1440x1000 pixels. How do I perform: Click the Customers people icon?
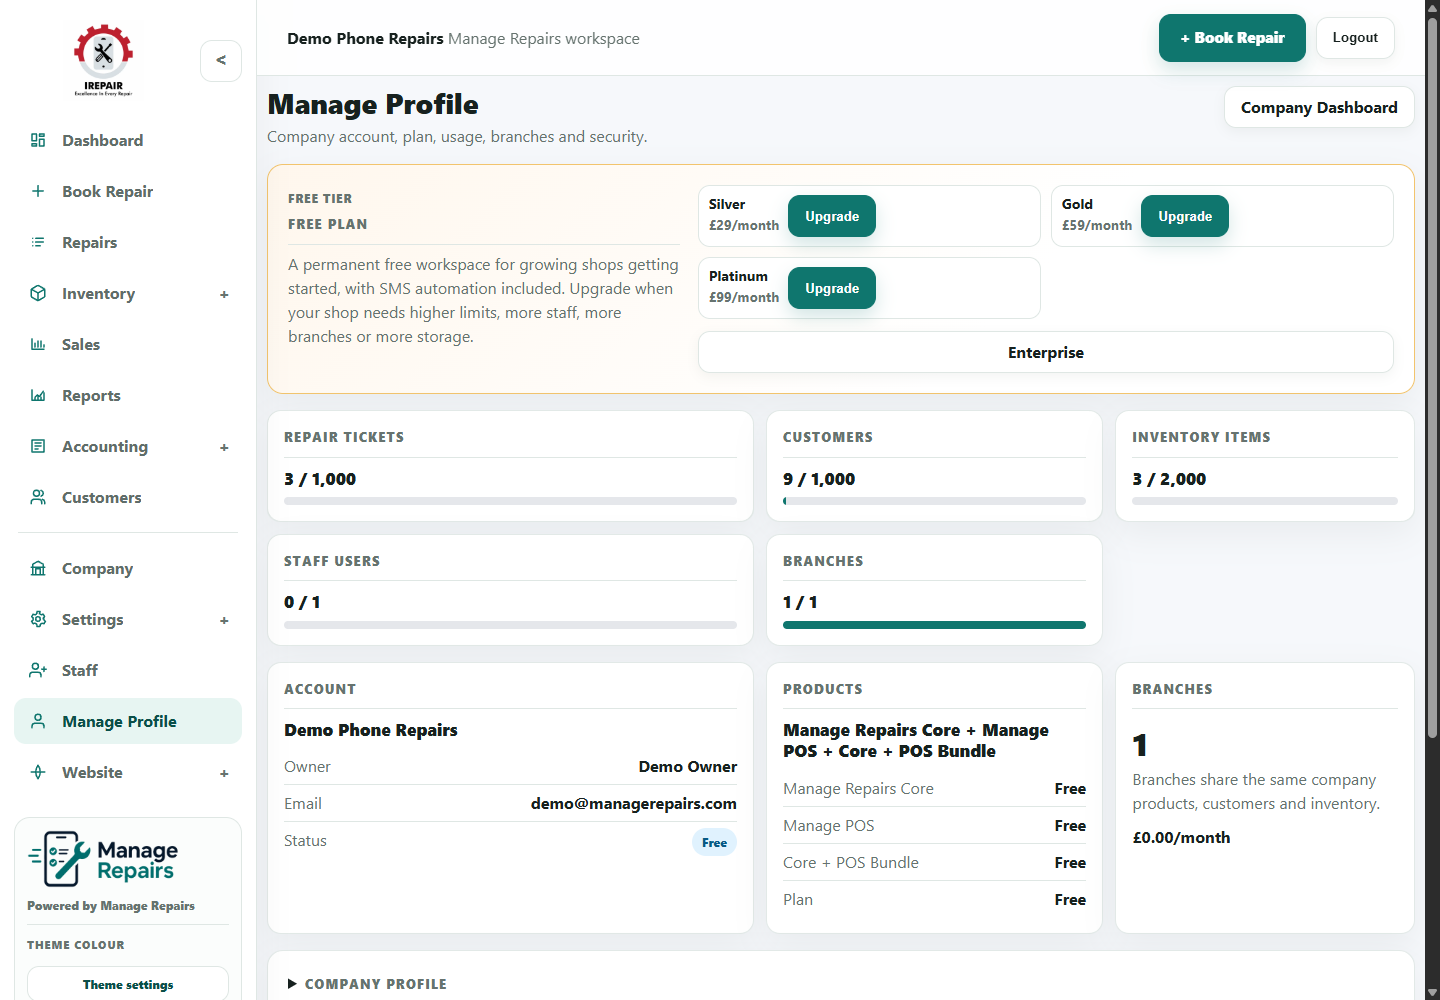38,497
